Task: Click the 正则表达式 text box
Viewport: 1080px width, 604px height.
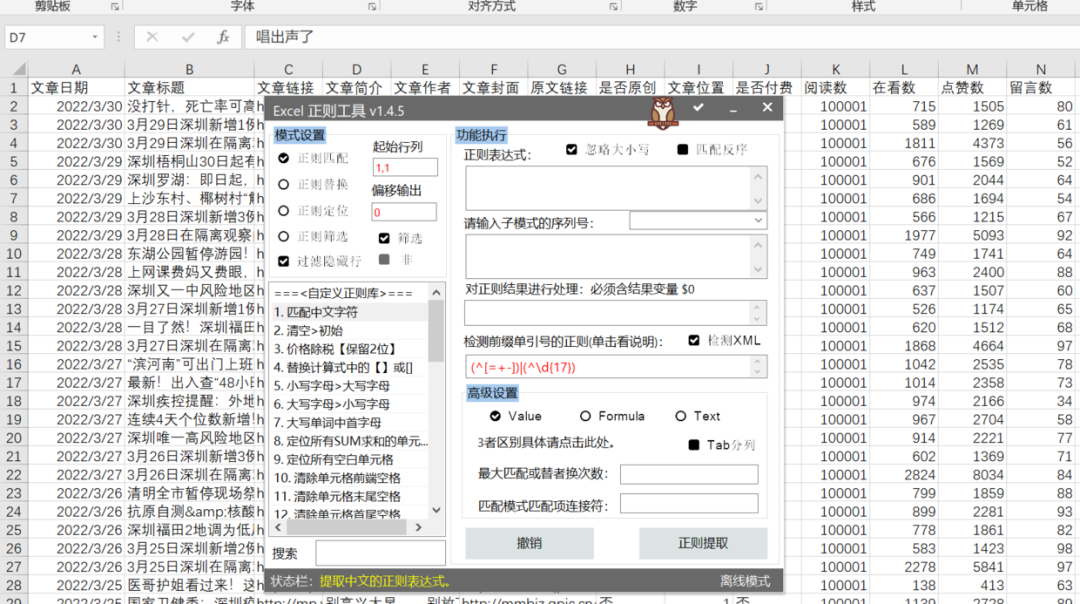Action: pyautogui.click(x=608, y=188)
